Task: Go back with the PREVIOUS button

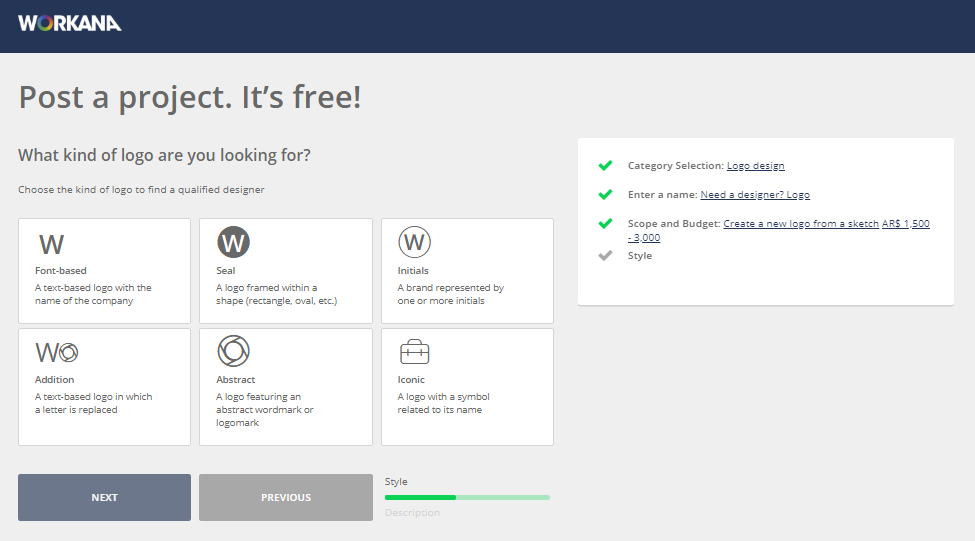Action: 286,497
